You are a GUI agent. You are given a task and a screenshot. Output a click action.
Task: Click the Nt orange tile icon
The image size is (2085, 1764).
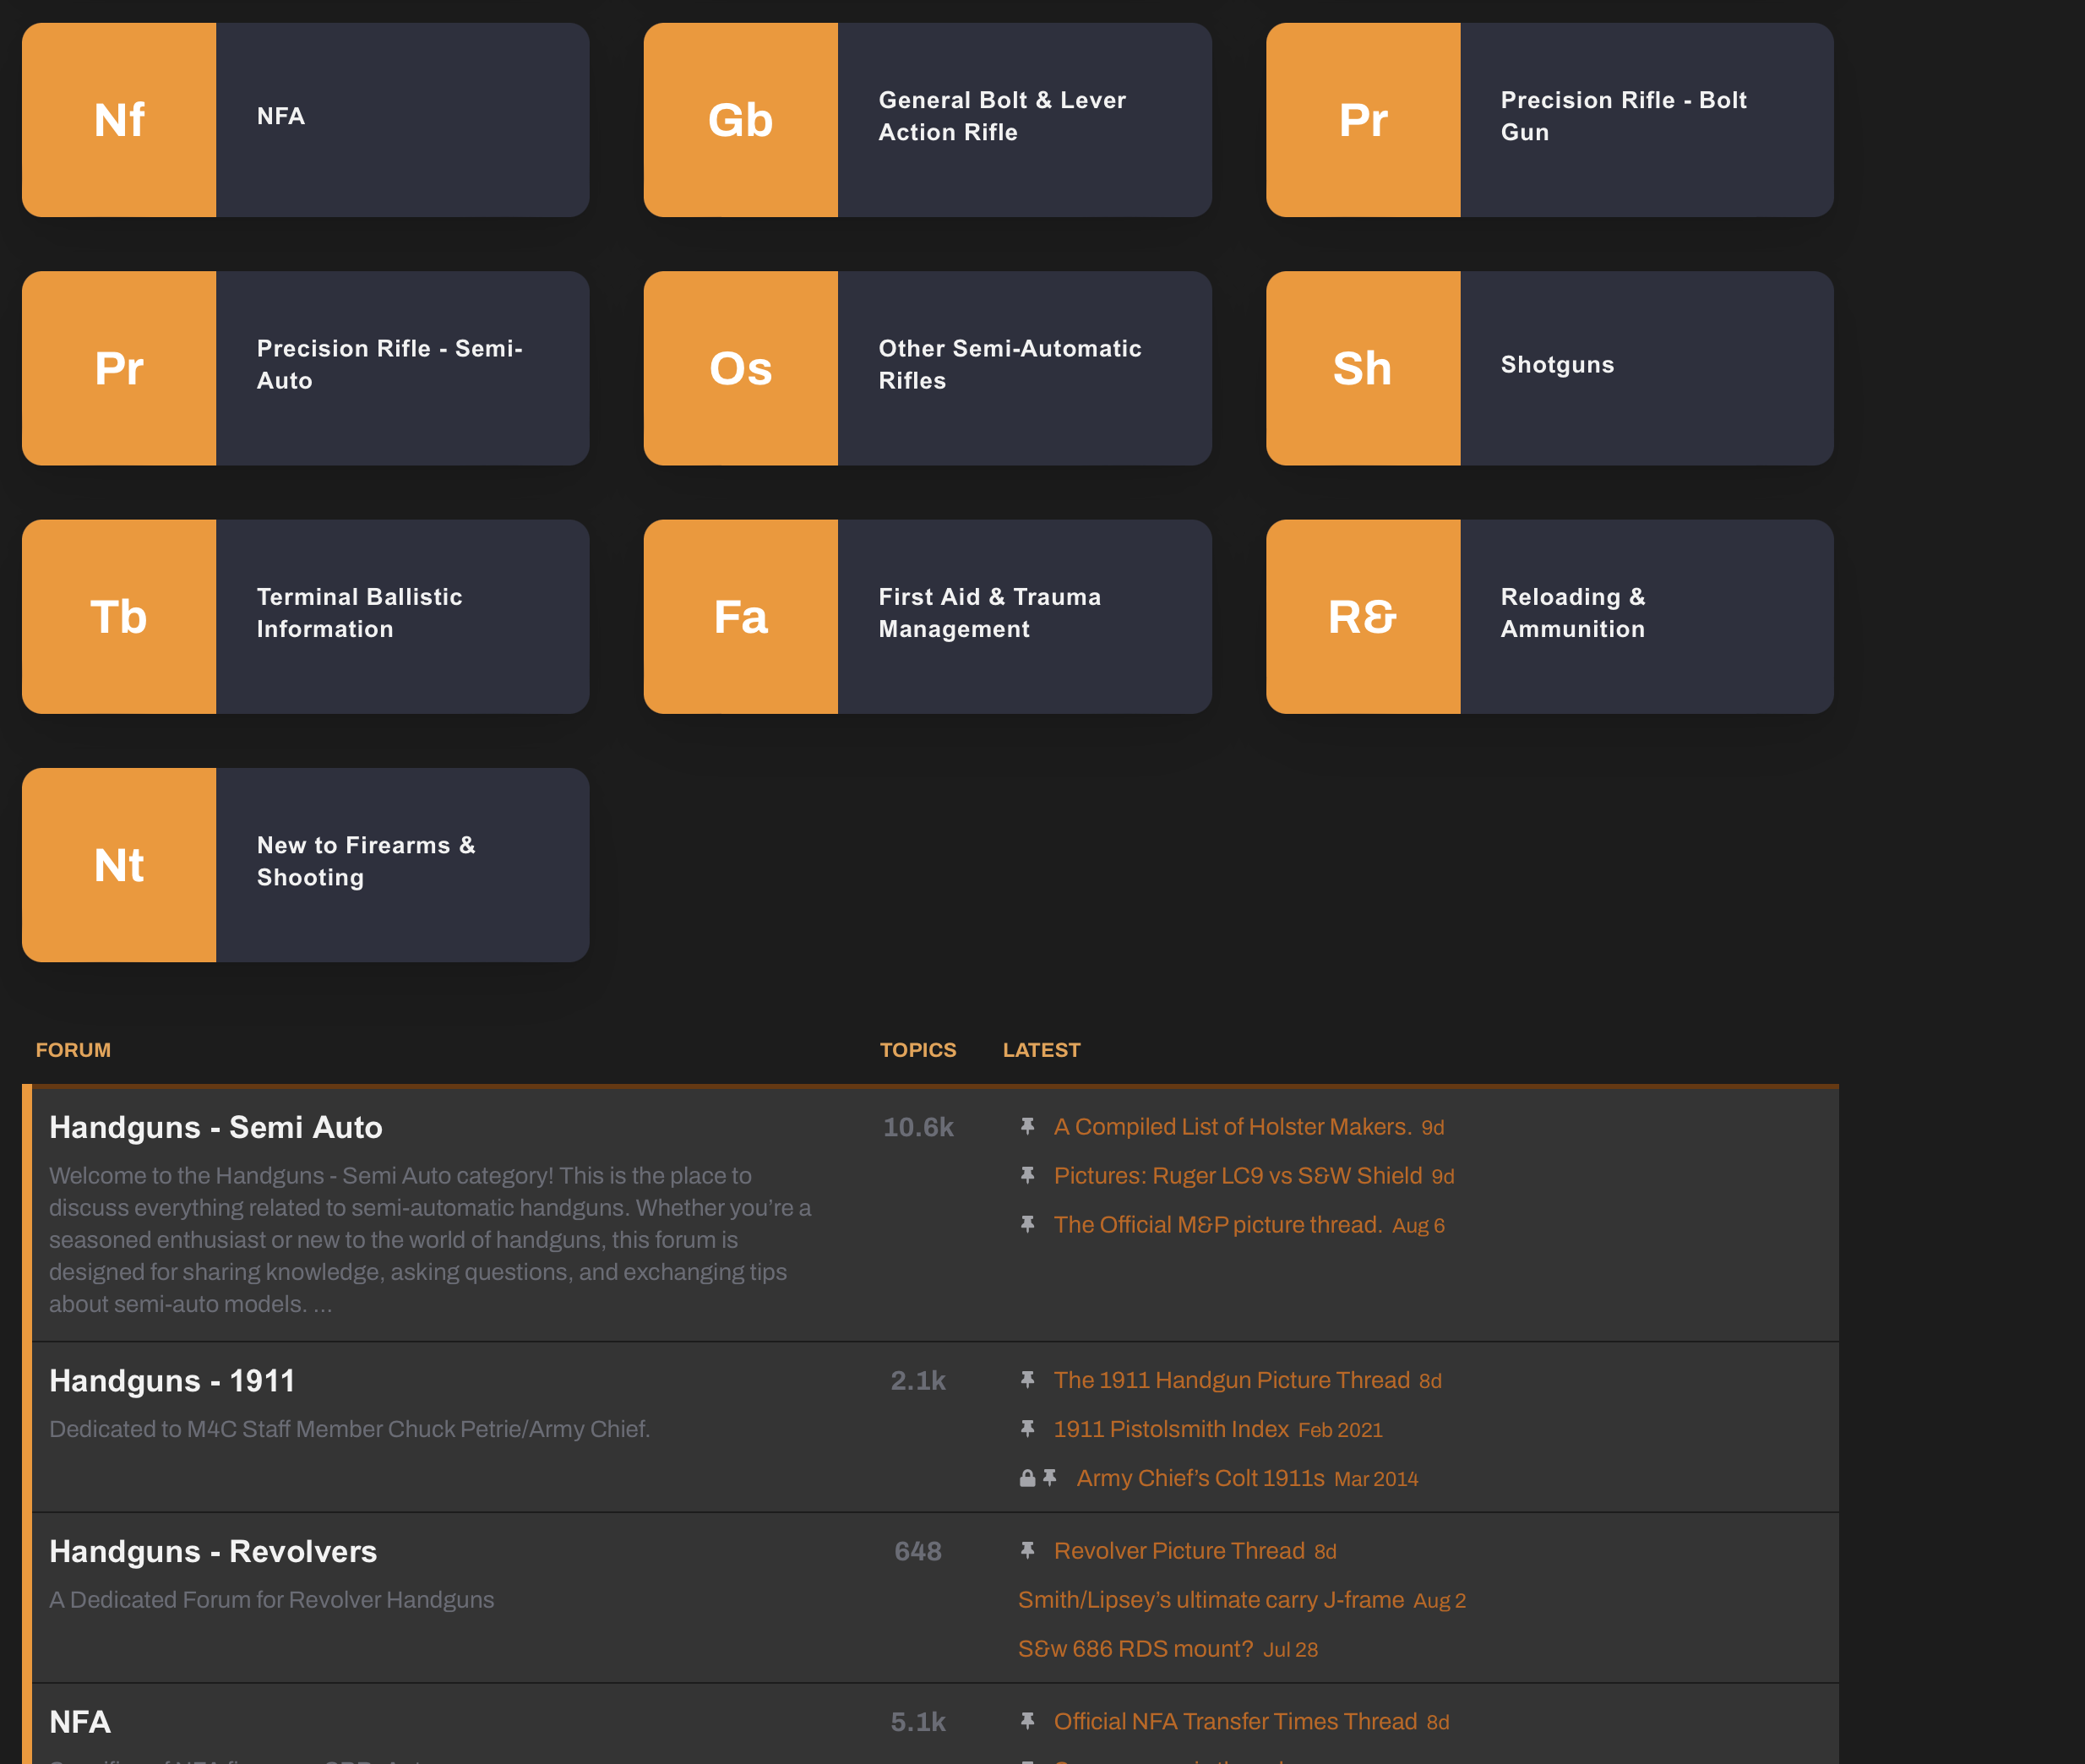(x=119, y=865)
